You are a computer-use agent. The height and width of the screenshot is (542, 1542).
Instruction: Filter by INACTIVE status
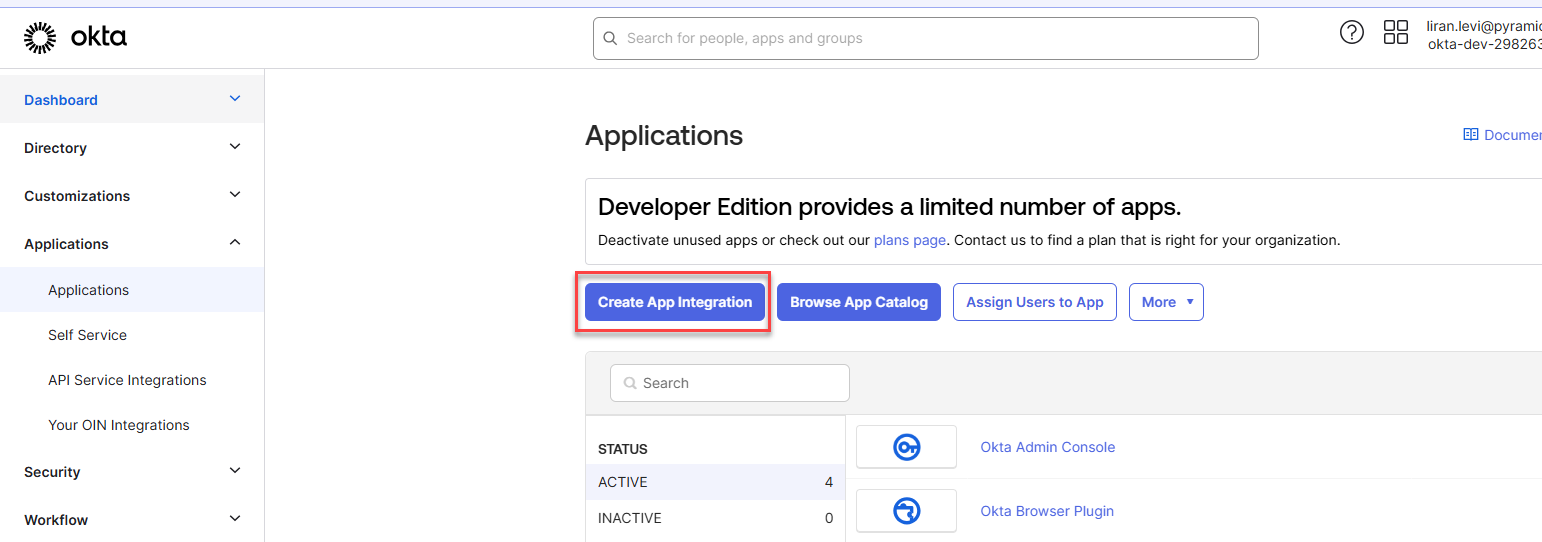pyautogui.click(x=715, y=518)
